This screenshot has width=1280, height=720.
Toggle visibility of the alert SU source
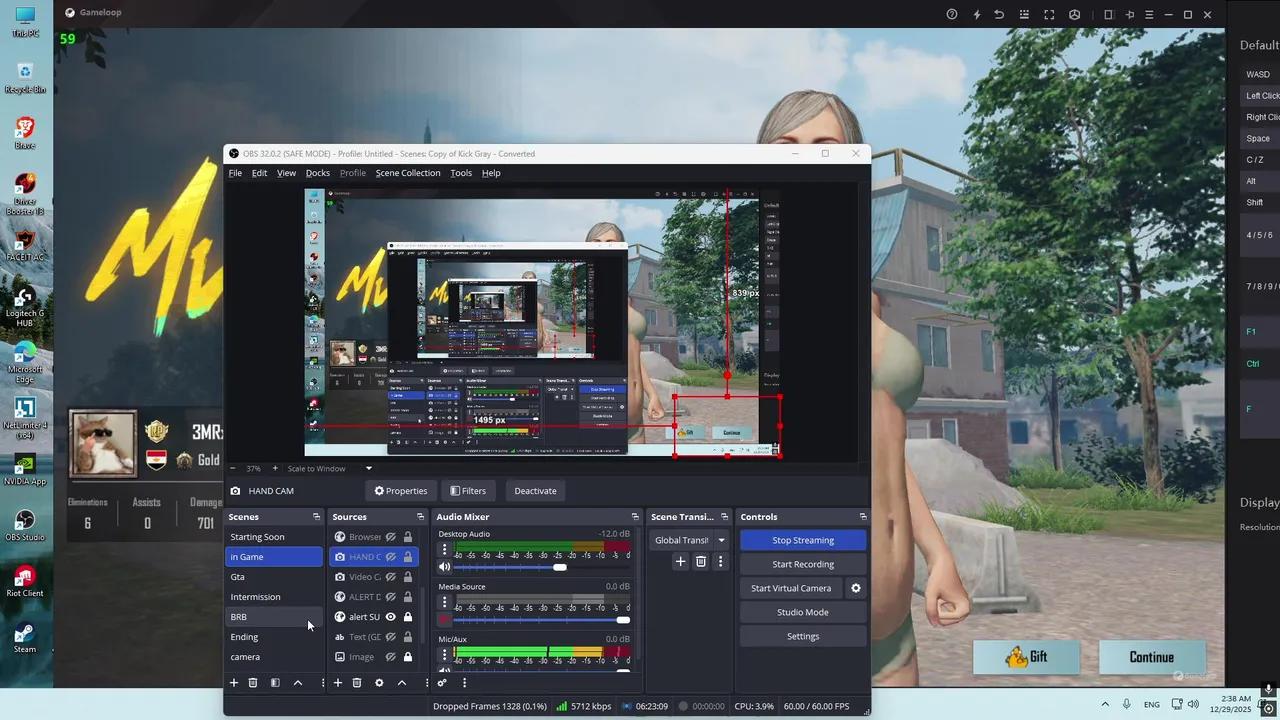(390, 616)
